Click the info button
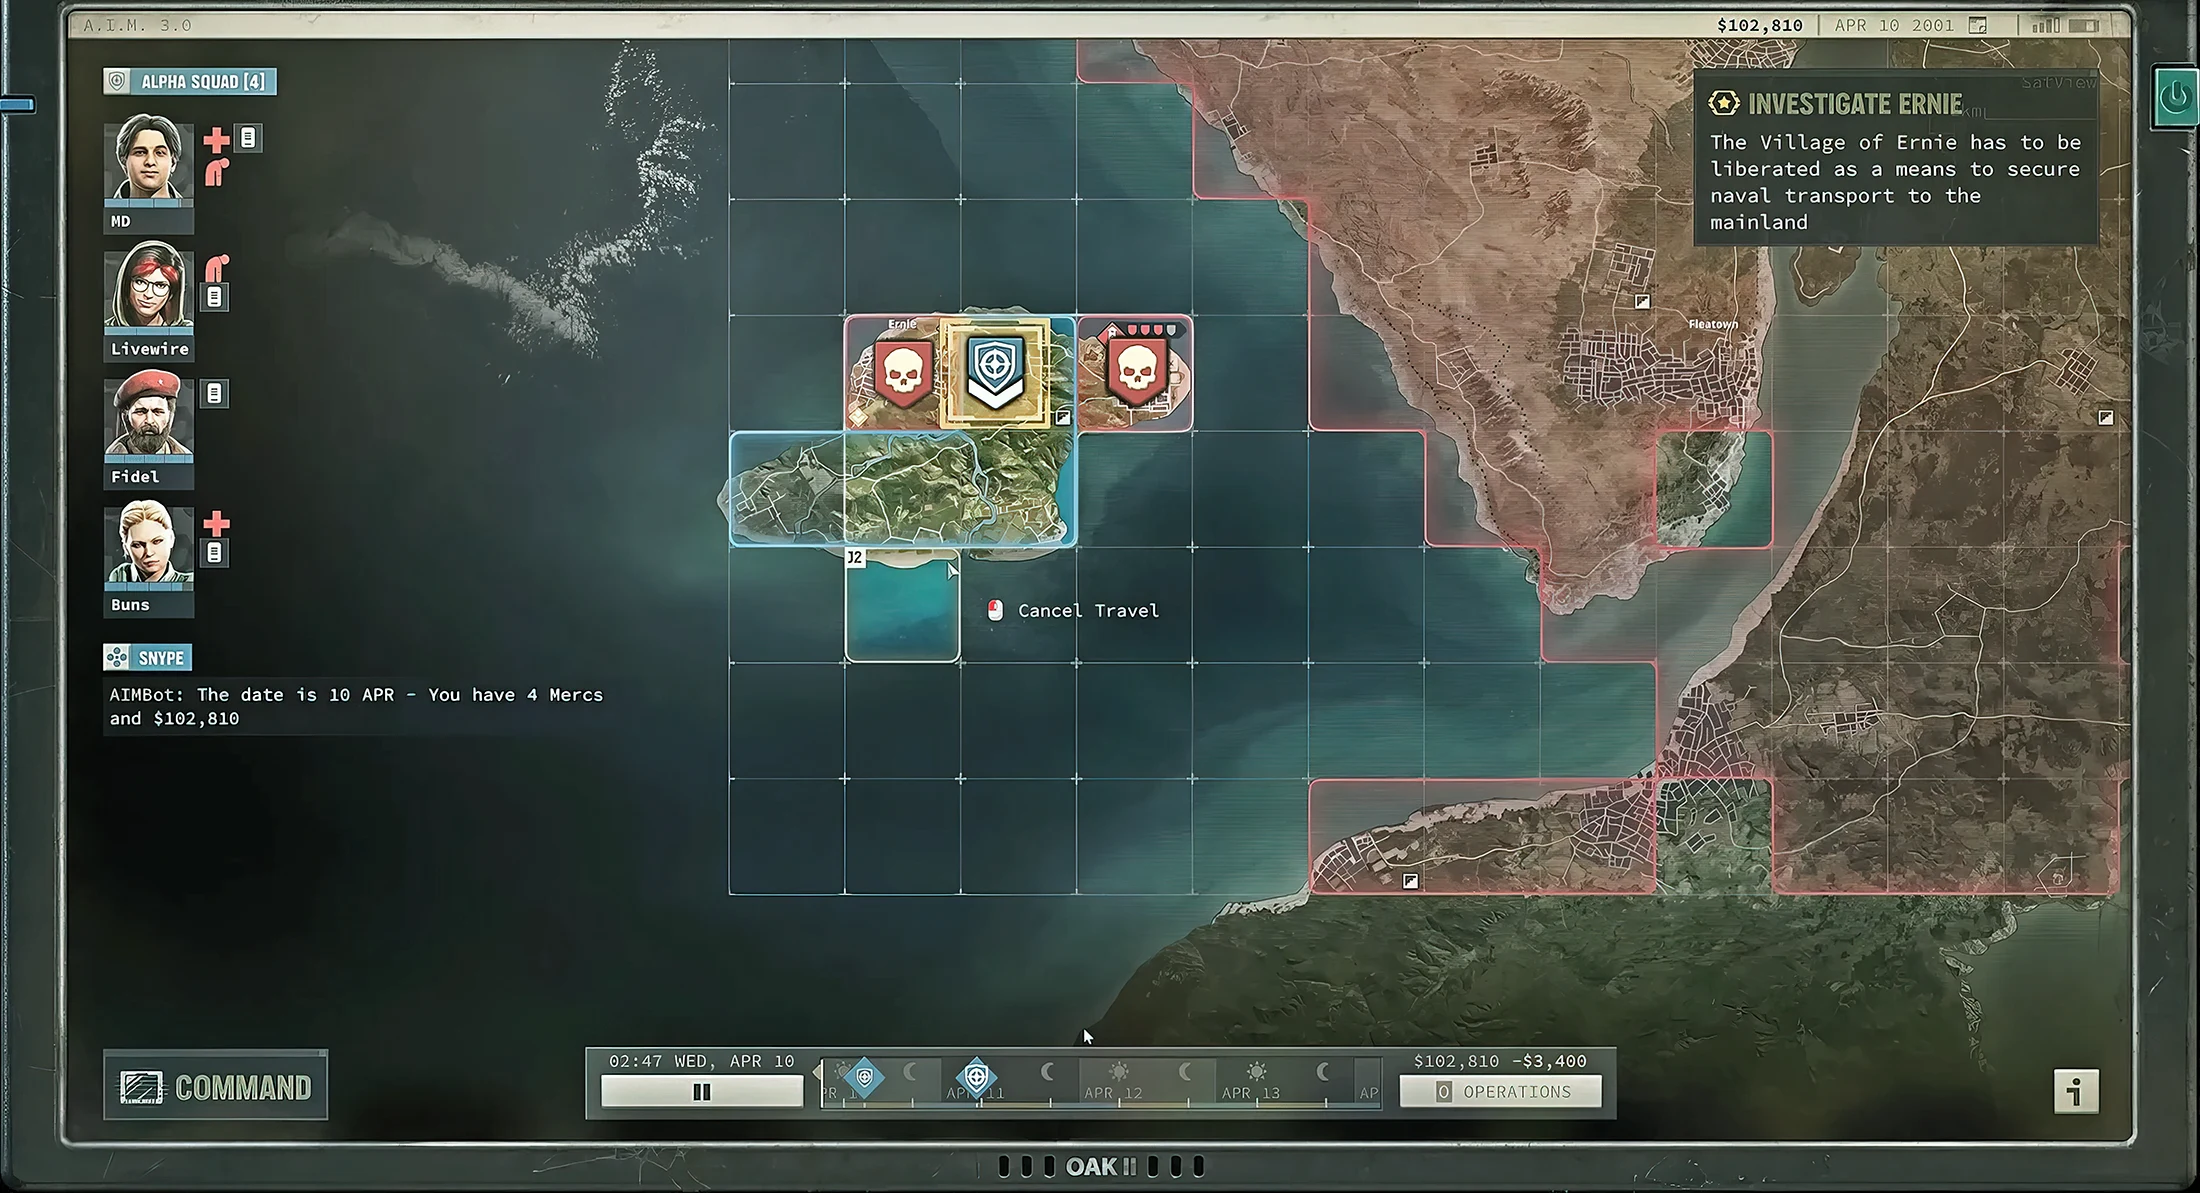Image resolution: width=2200 pixels, height=1193 pixels. point(2076,1091)
